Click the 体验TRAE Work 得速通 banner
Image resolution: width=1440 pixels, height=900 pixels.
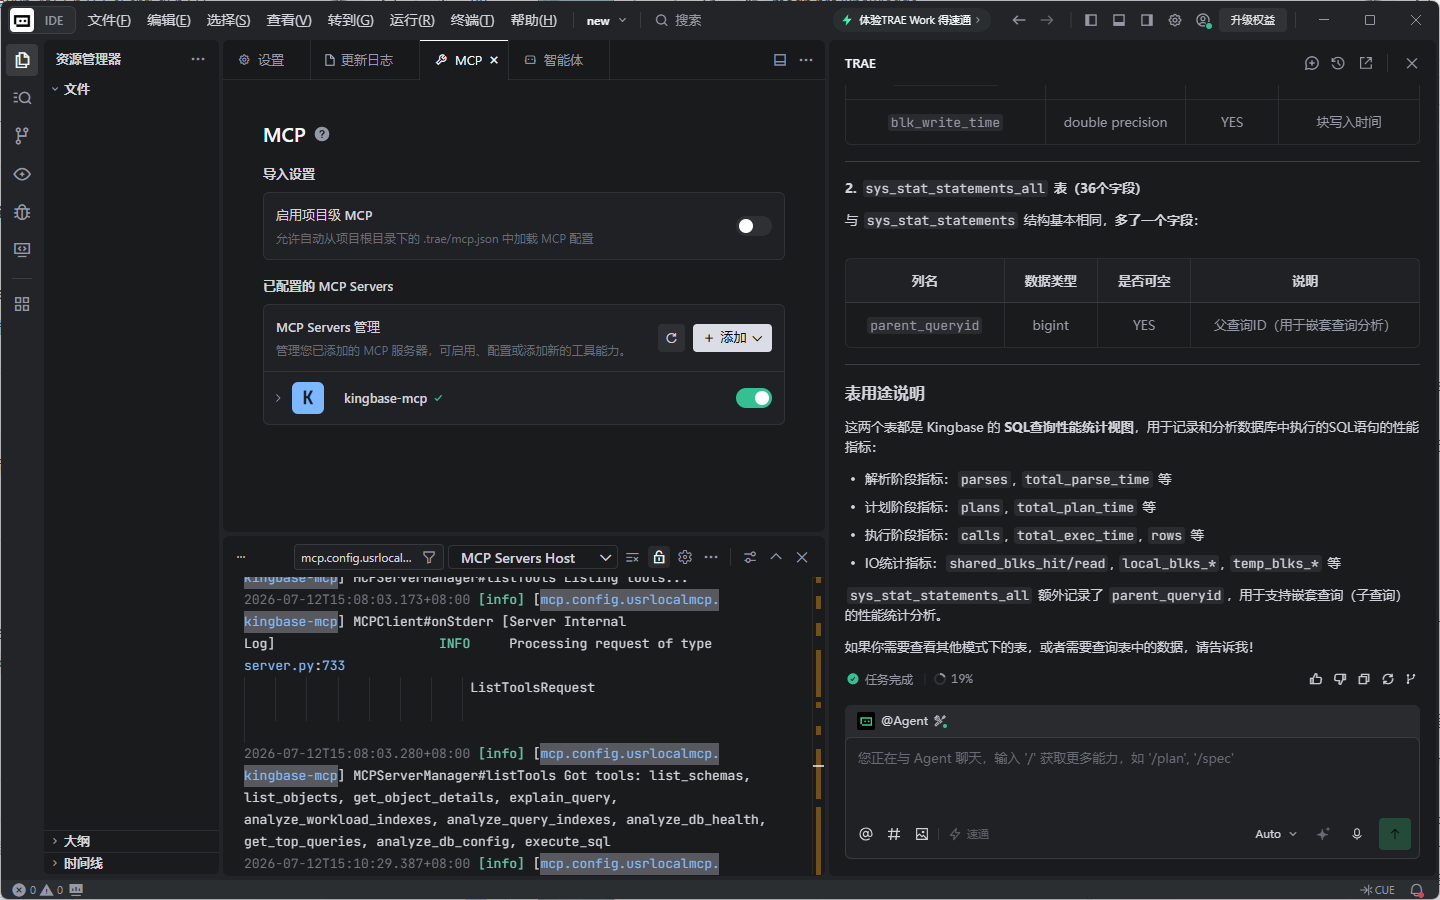point(912,20)
